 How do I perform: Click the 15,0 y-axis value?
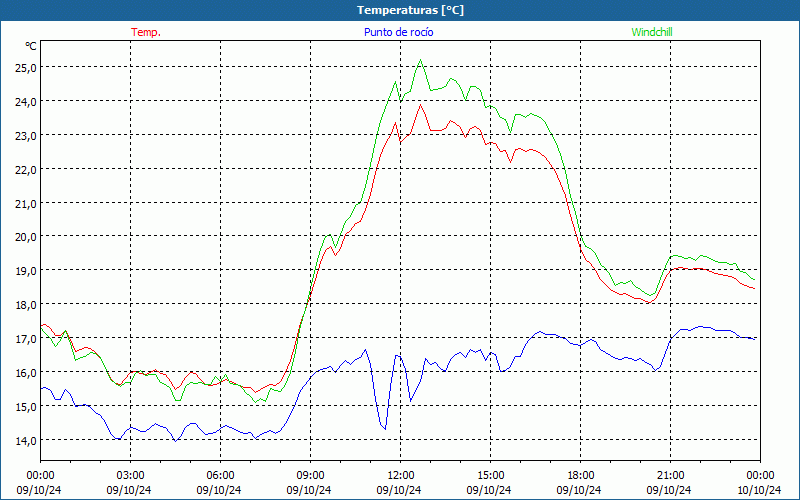26,407
